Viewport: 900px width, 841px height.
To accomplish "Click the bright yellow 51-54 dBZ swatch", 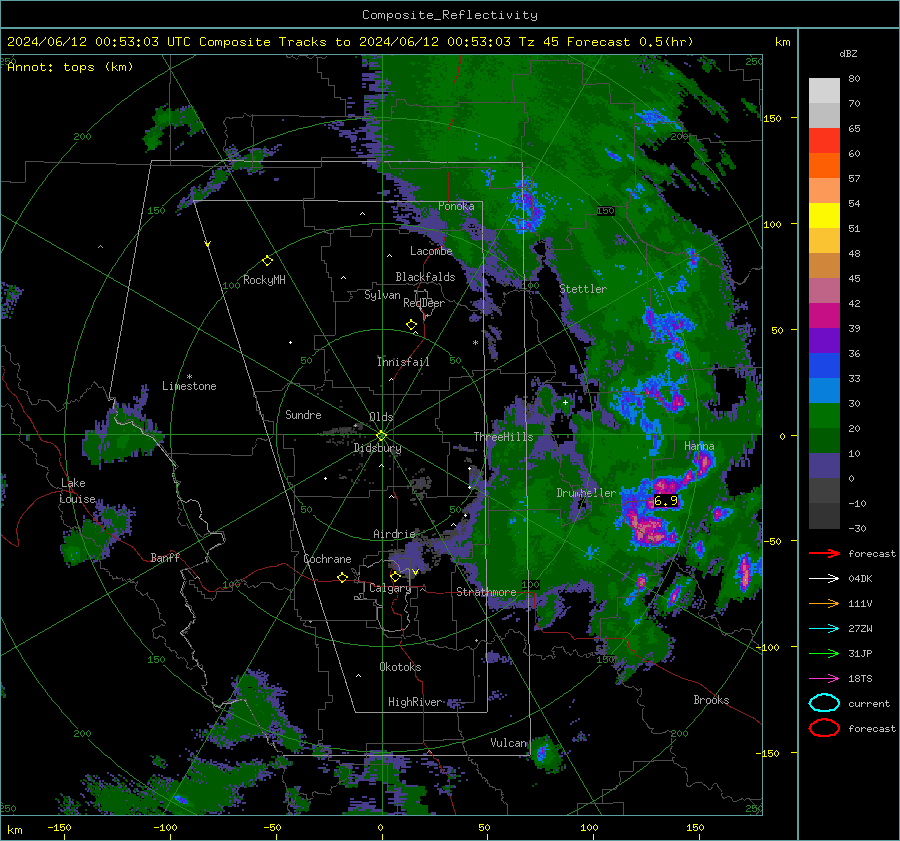I will tap(824, 215).
